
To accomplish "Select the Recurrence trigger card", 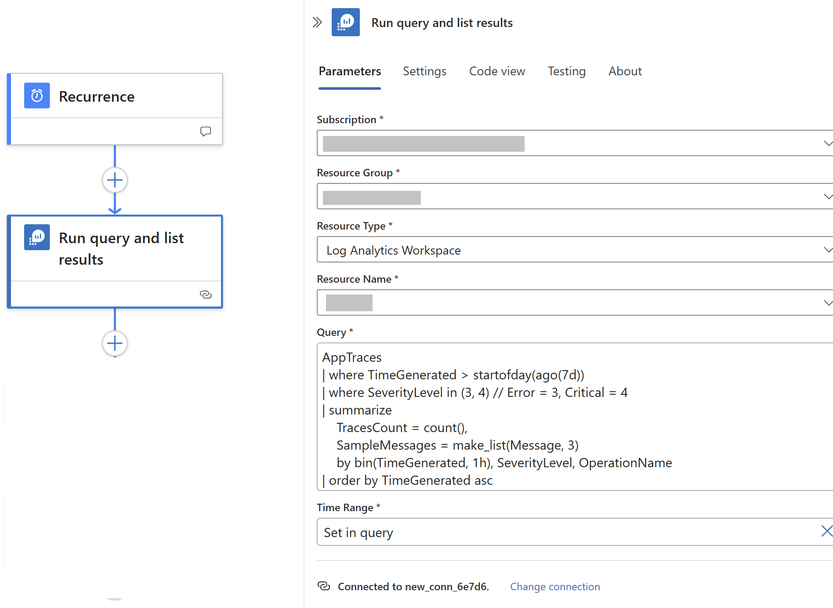I will click(x=115, y=109).
